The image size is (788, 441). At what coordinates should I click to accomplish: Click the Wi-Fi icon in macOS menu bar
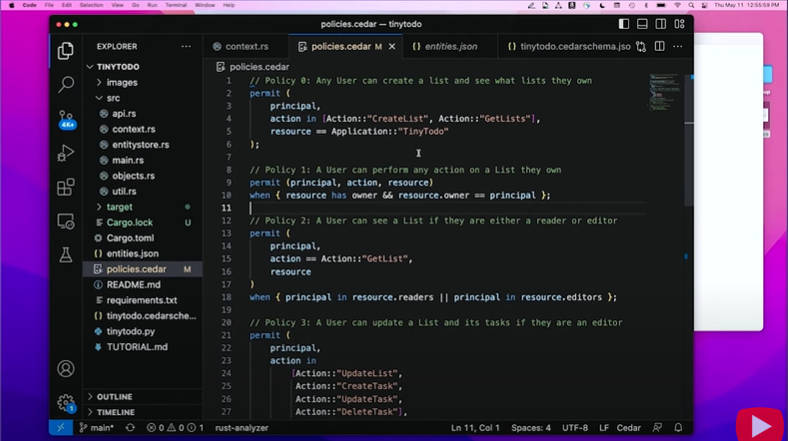[x=677, y=5]
